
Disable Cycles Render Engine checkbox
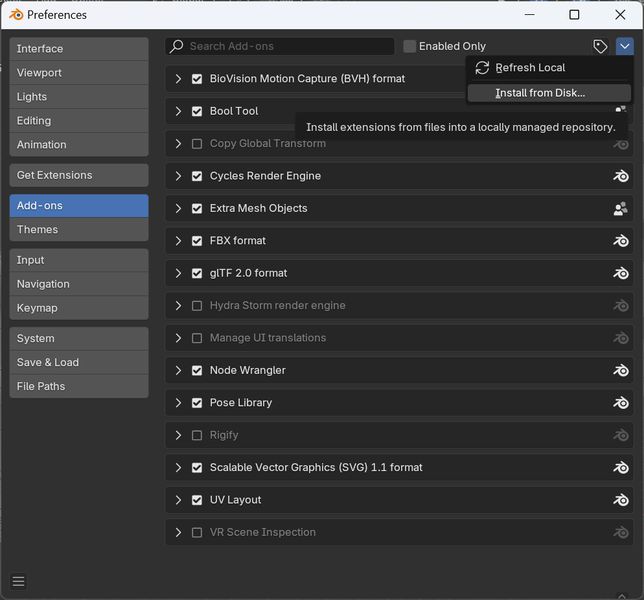[197, 176]
